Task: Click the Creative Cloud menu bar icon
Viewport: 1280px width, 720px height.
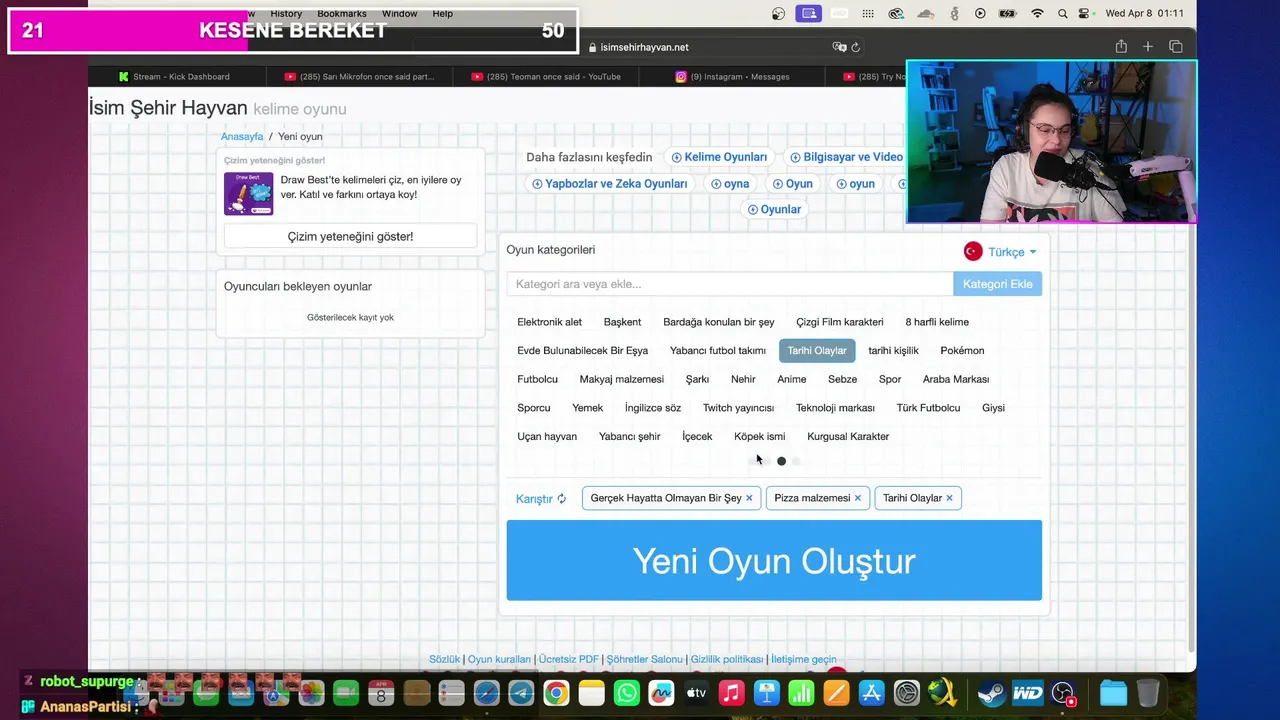Action: 896,13
